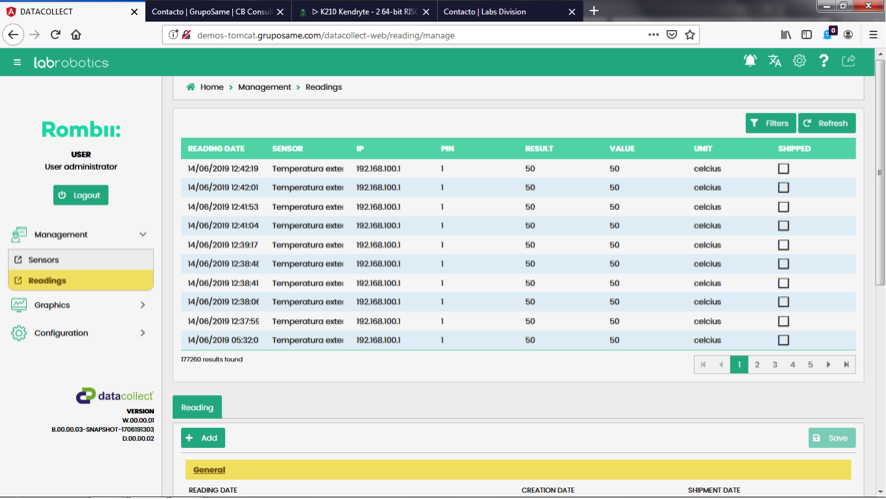The width and height of the screenshot is (886, 499).
Task: Bookmark this page with star icon
Action: coord(690,35)
